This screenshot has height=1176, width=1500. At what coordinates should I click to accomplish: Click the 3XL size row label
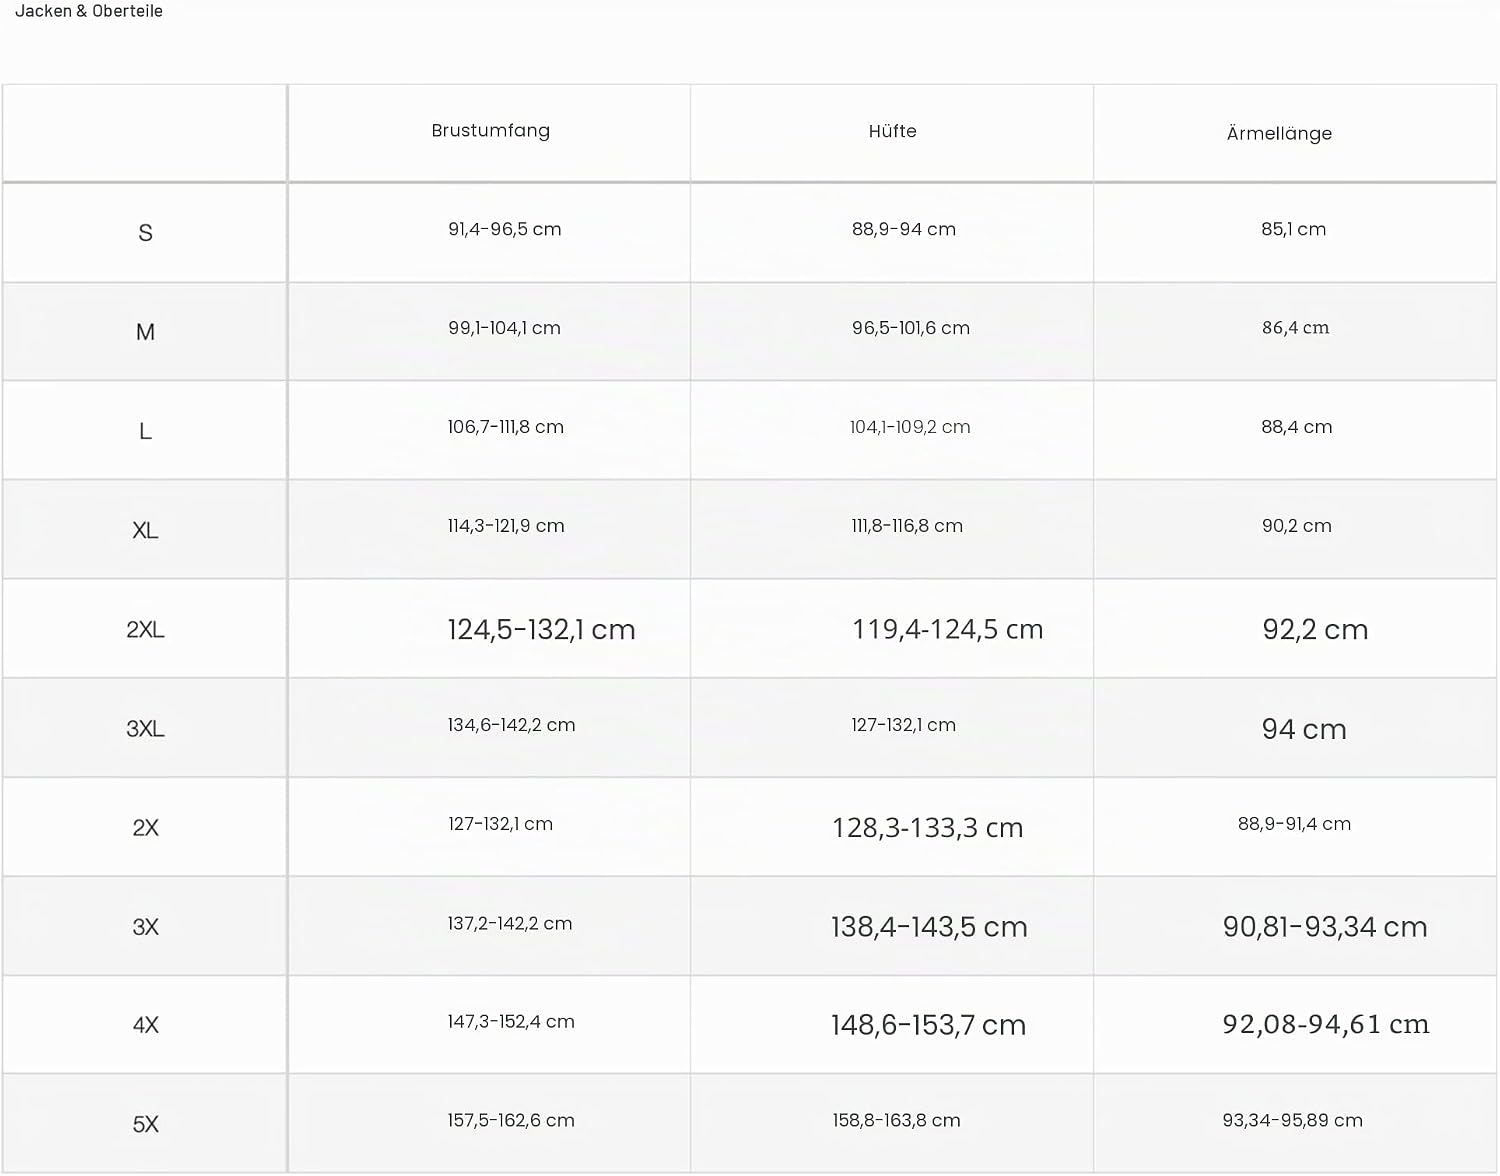tap(145, 728)
